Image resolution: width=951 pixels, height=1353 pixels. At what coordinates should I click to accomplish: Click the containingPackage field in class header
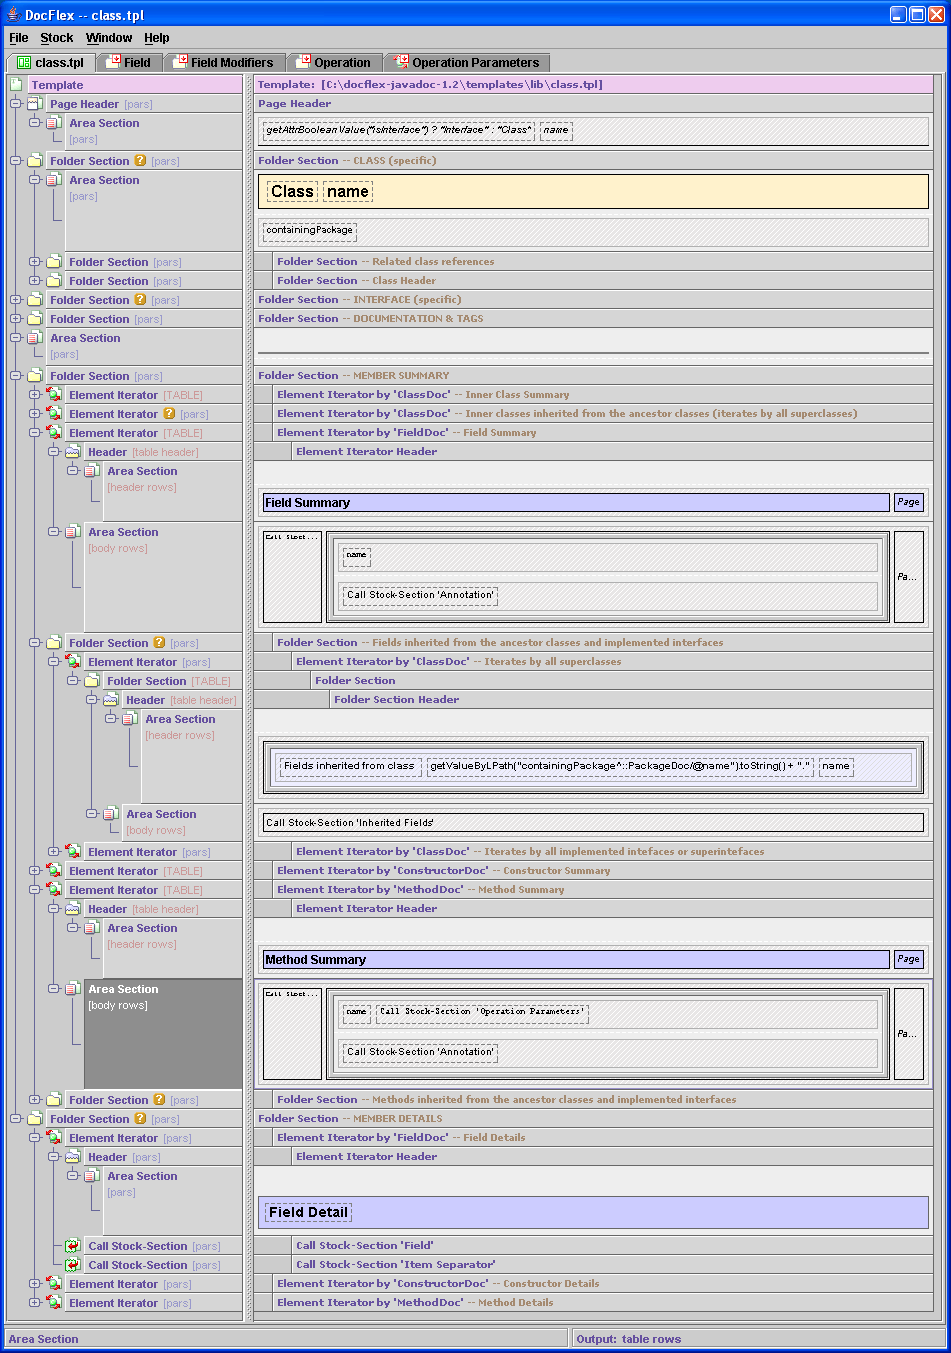309,230
